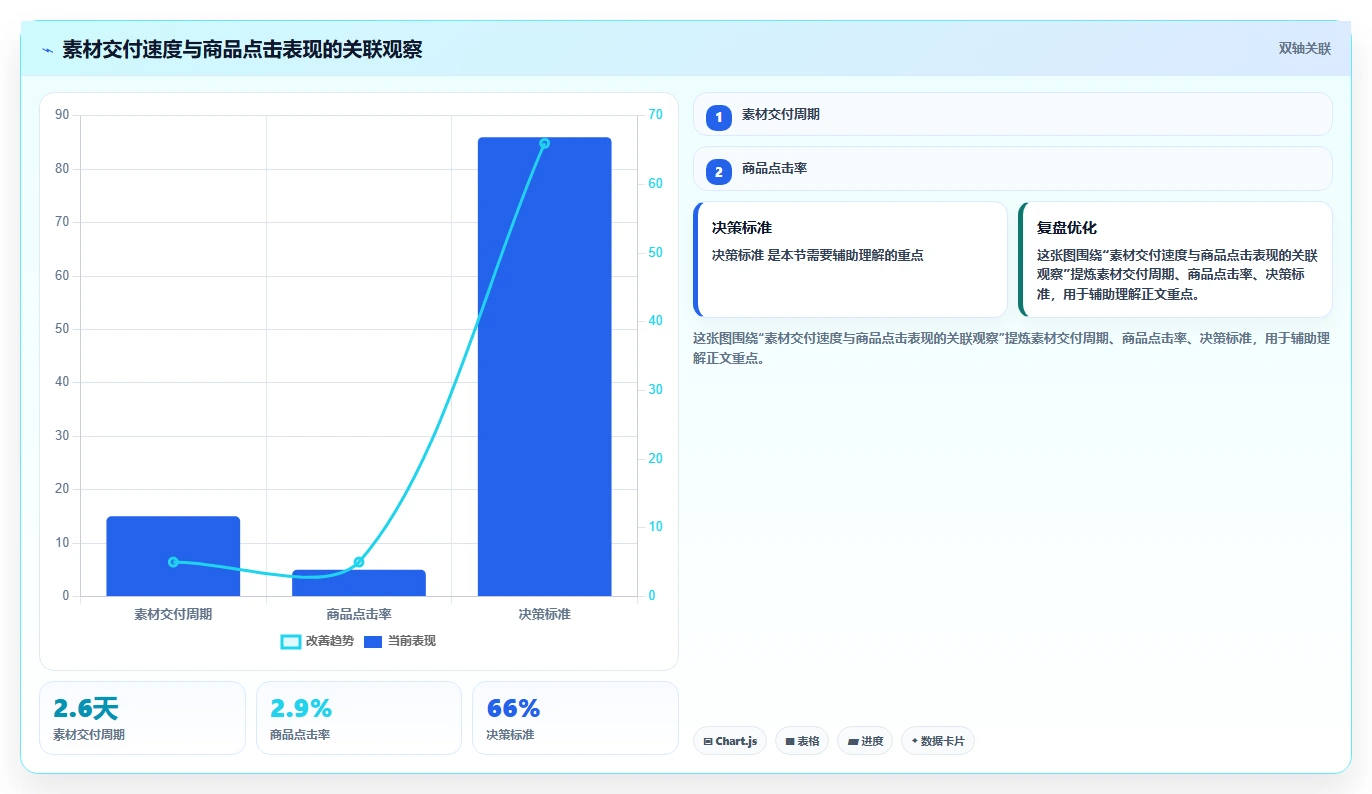Click the number 2 badge
This screenshot has height=794, width=1372.
[718, 171]
